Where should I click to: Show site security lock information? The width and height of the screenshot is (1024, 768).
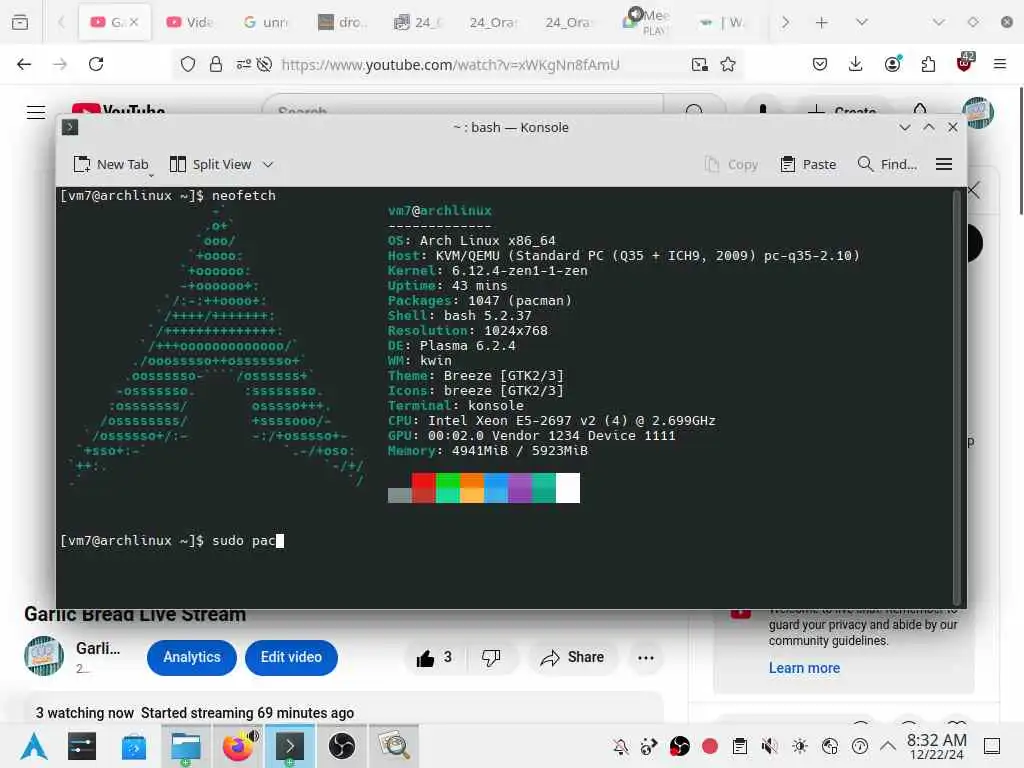pyautogui.click(x=216, y=64)
